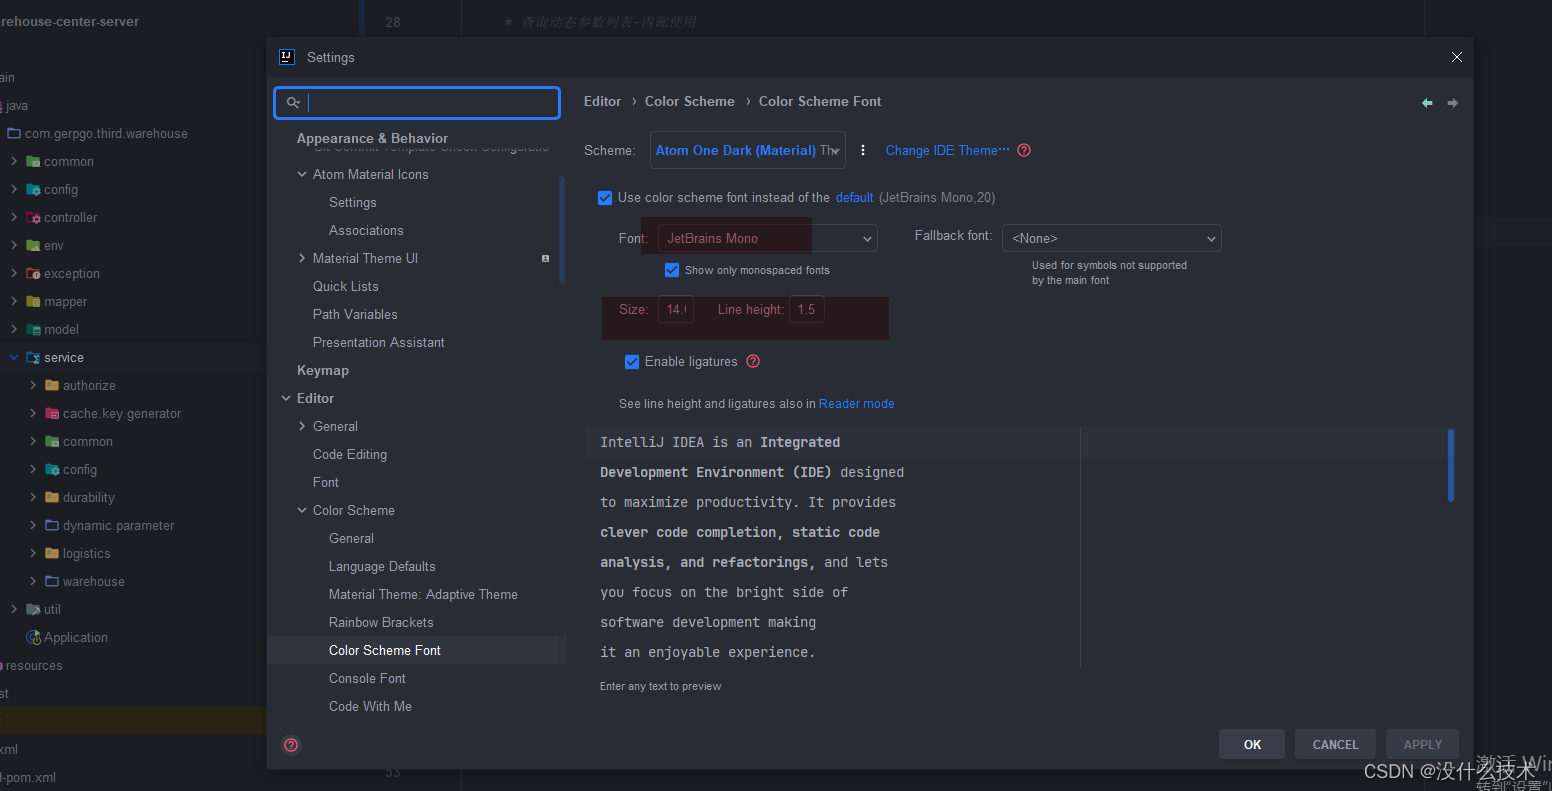The width and height of the screenshot is (1552, 791).
Task: Click the OK button
Action: (x=1252, y=744)
